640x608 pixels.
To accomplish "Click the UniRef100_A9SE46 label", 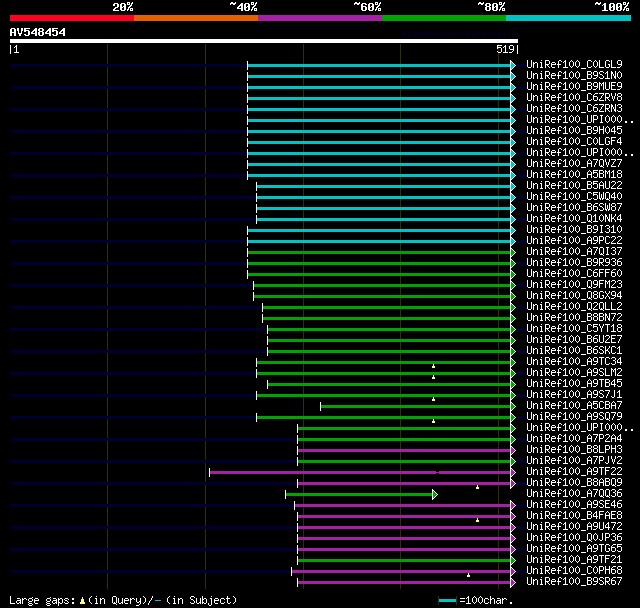I will (574, 505).
